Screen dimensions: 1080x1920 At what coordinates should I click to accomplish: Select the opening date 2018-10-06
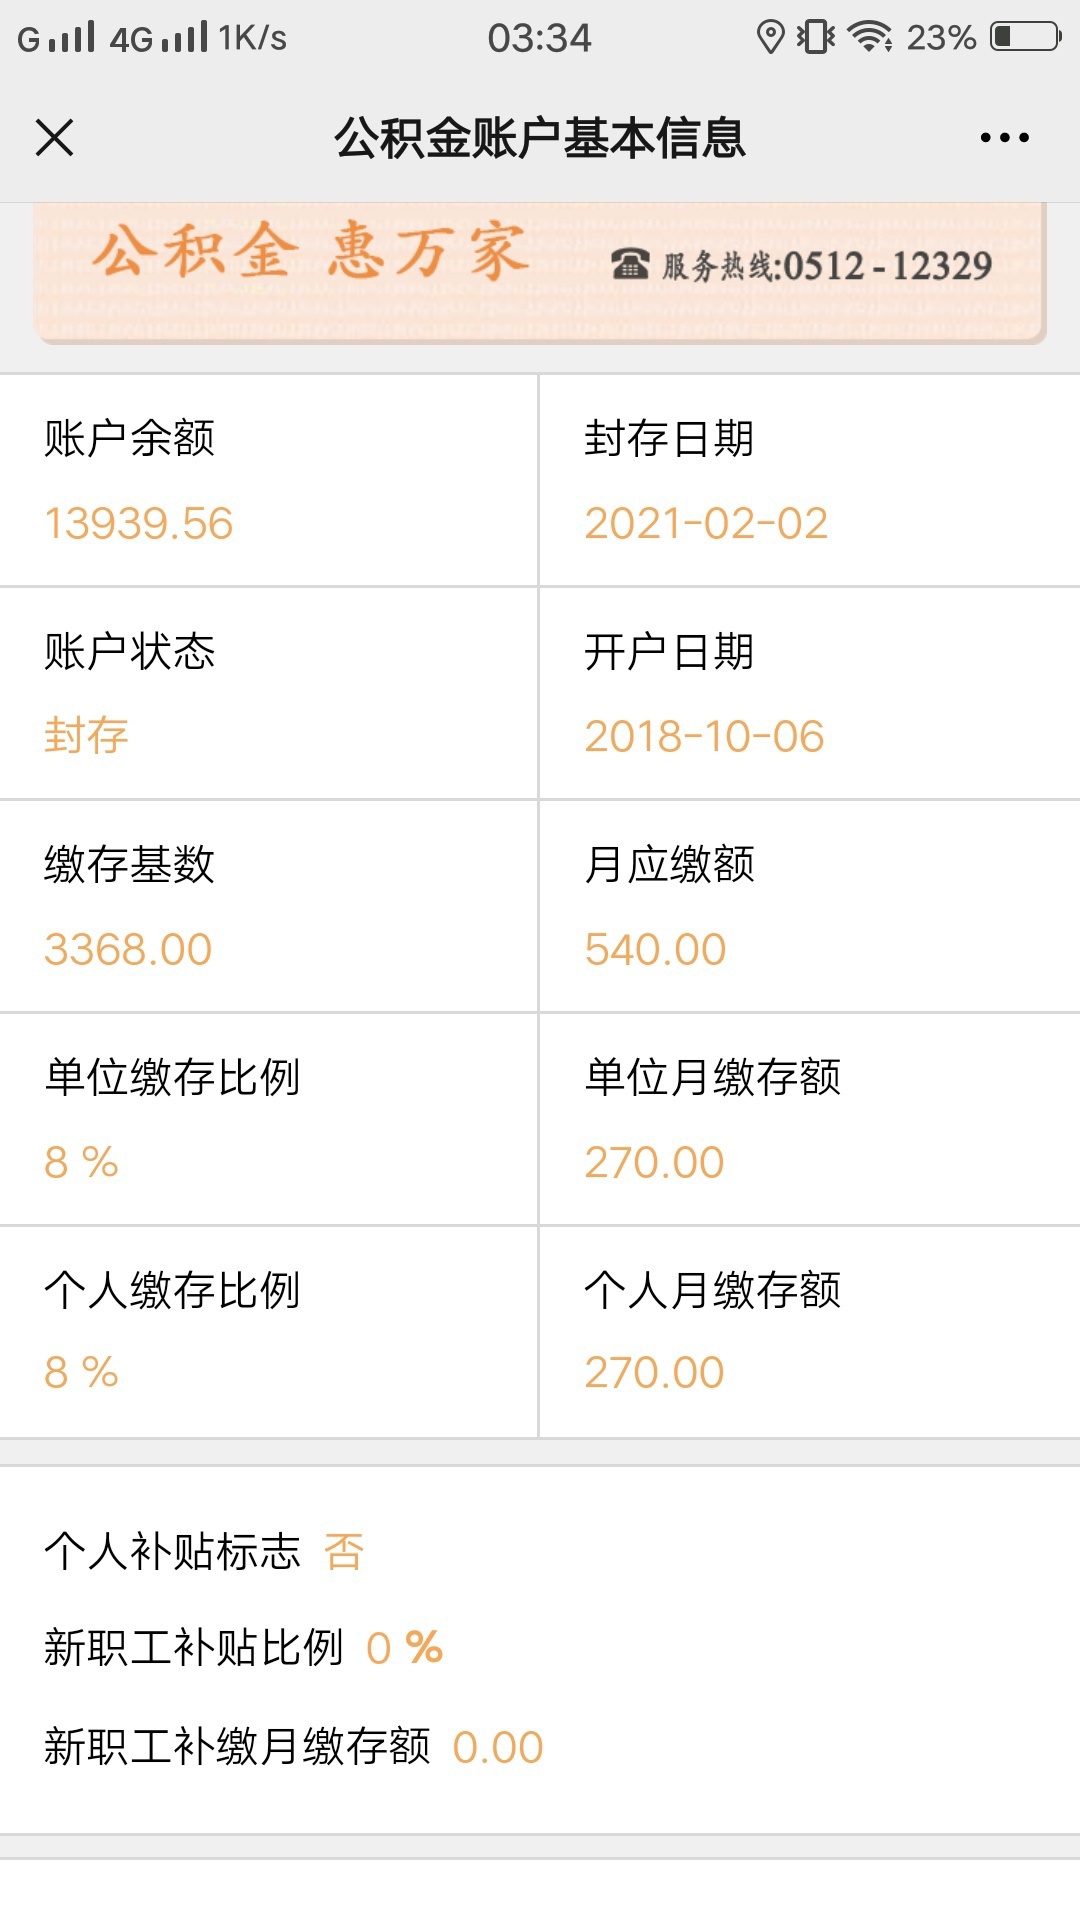click(704, 737)
